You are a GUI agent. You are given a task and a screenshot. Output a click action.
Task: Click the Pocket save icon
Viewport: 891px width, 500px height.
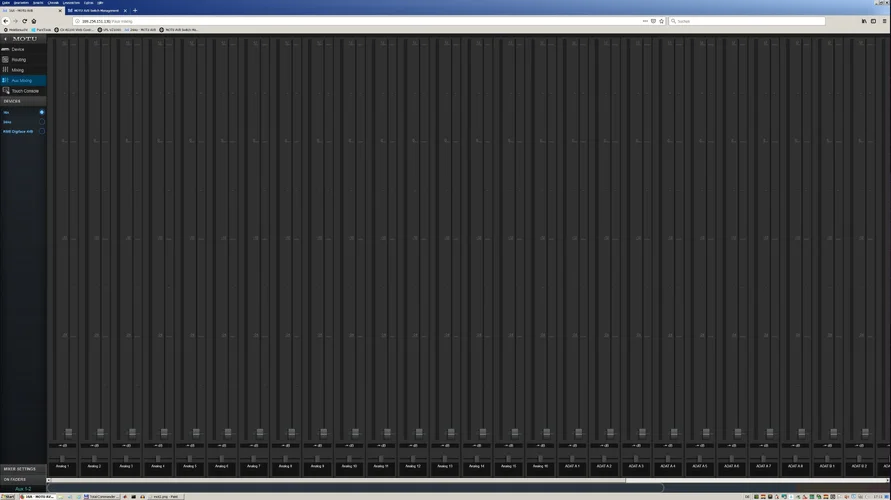(653, 21)
